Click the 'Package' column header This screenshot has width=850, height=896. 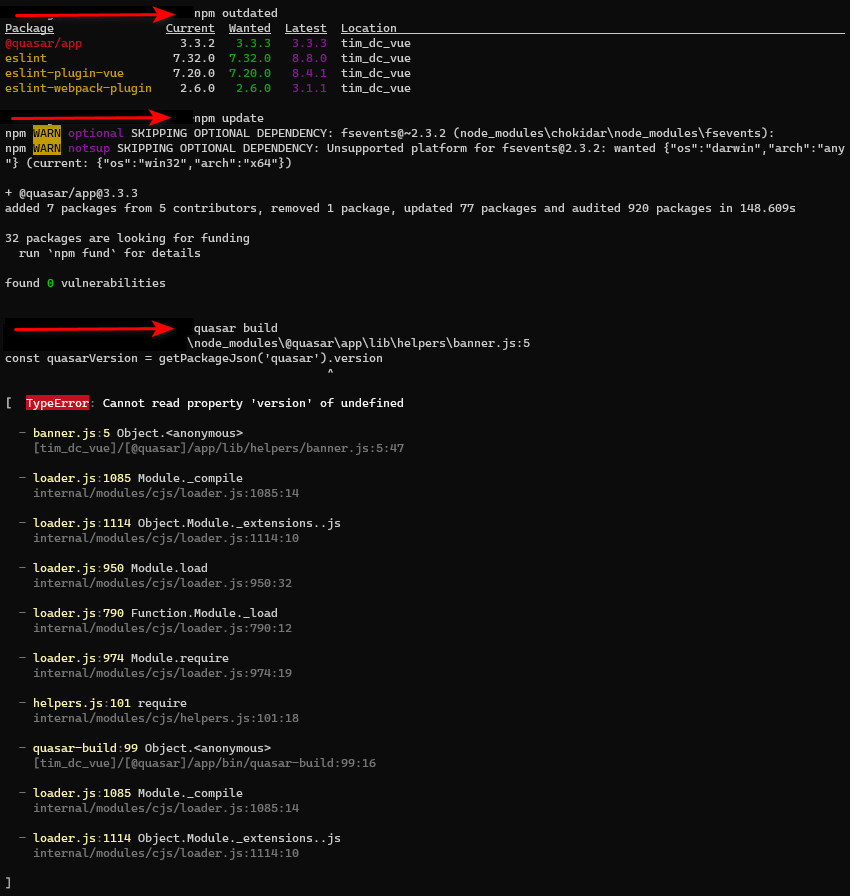coord(29,28)
